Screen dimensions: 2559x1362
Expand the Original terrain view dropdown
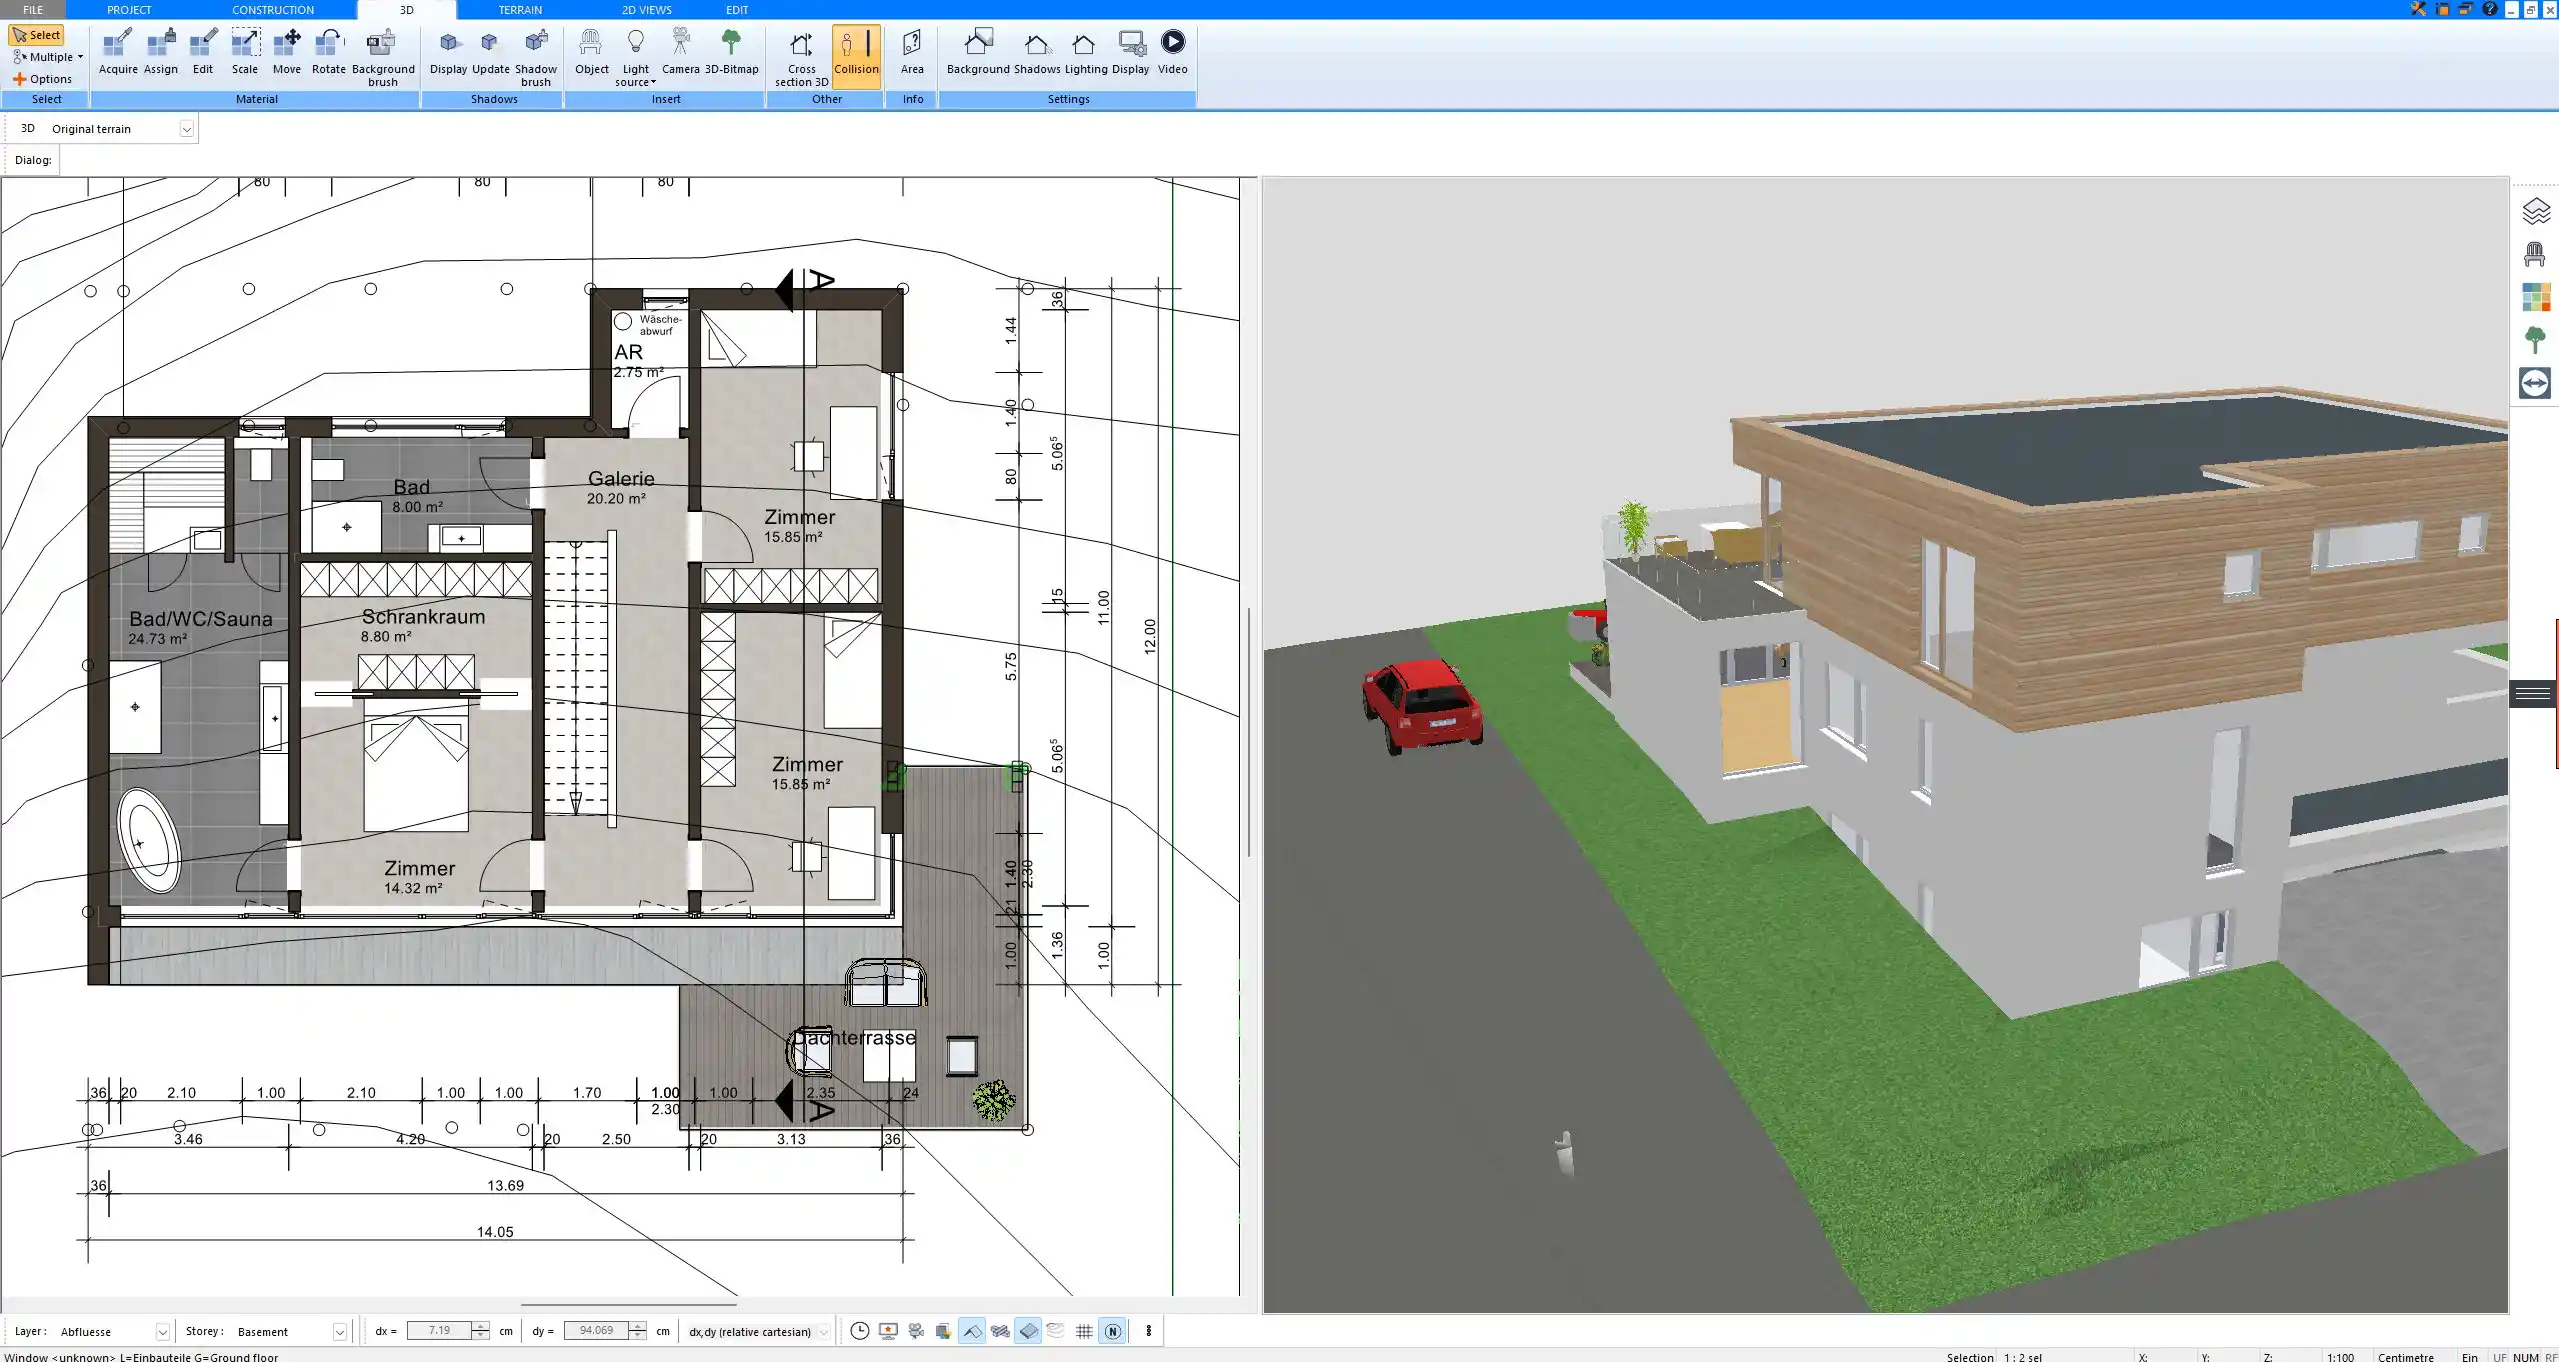(186, 129)
